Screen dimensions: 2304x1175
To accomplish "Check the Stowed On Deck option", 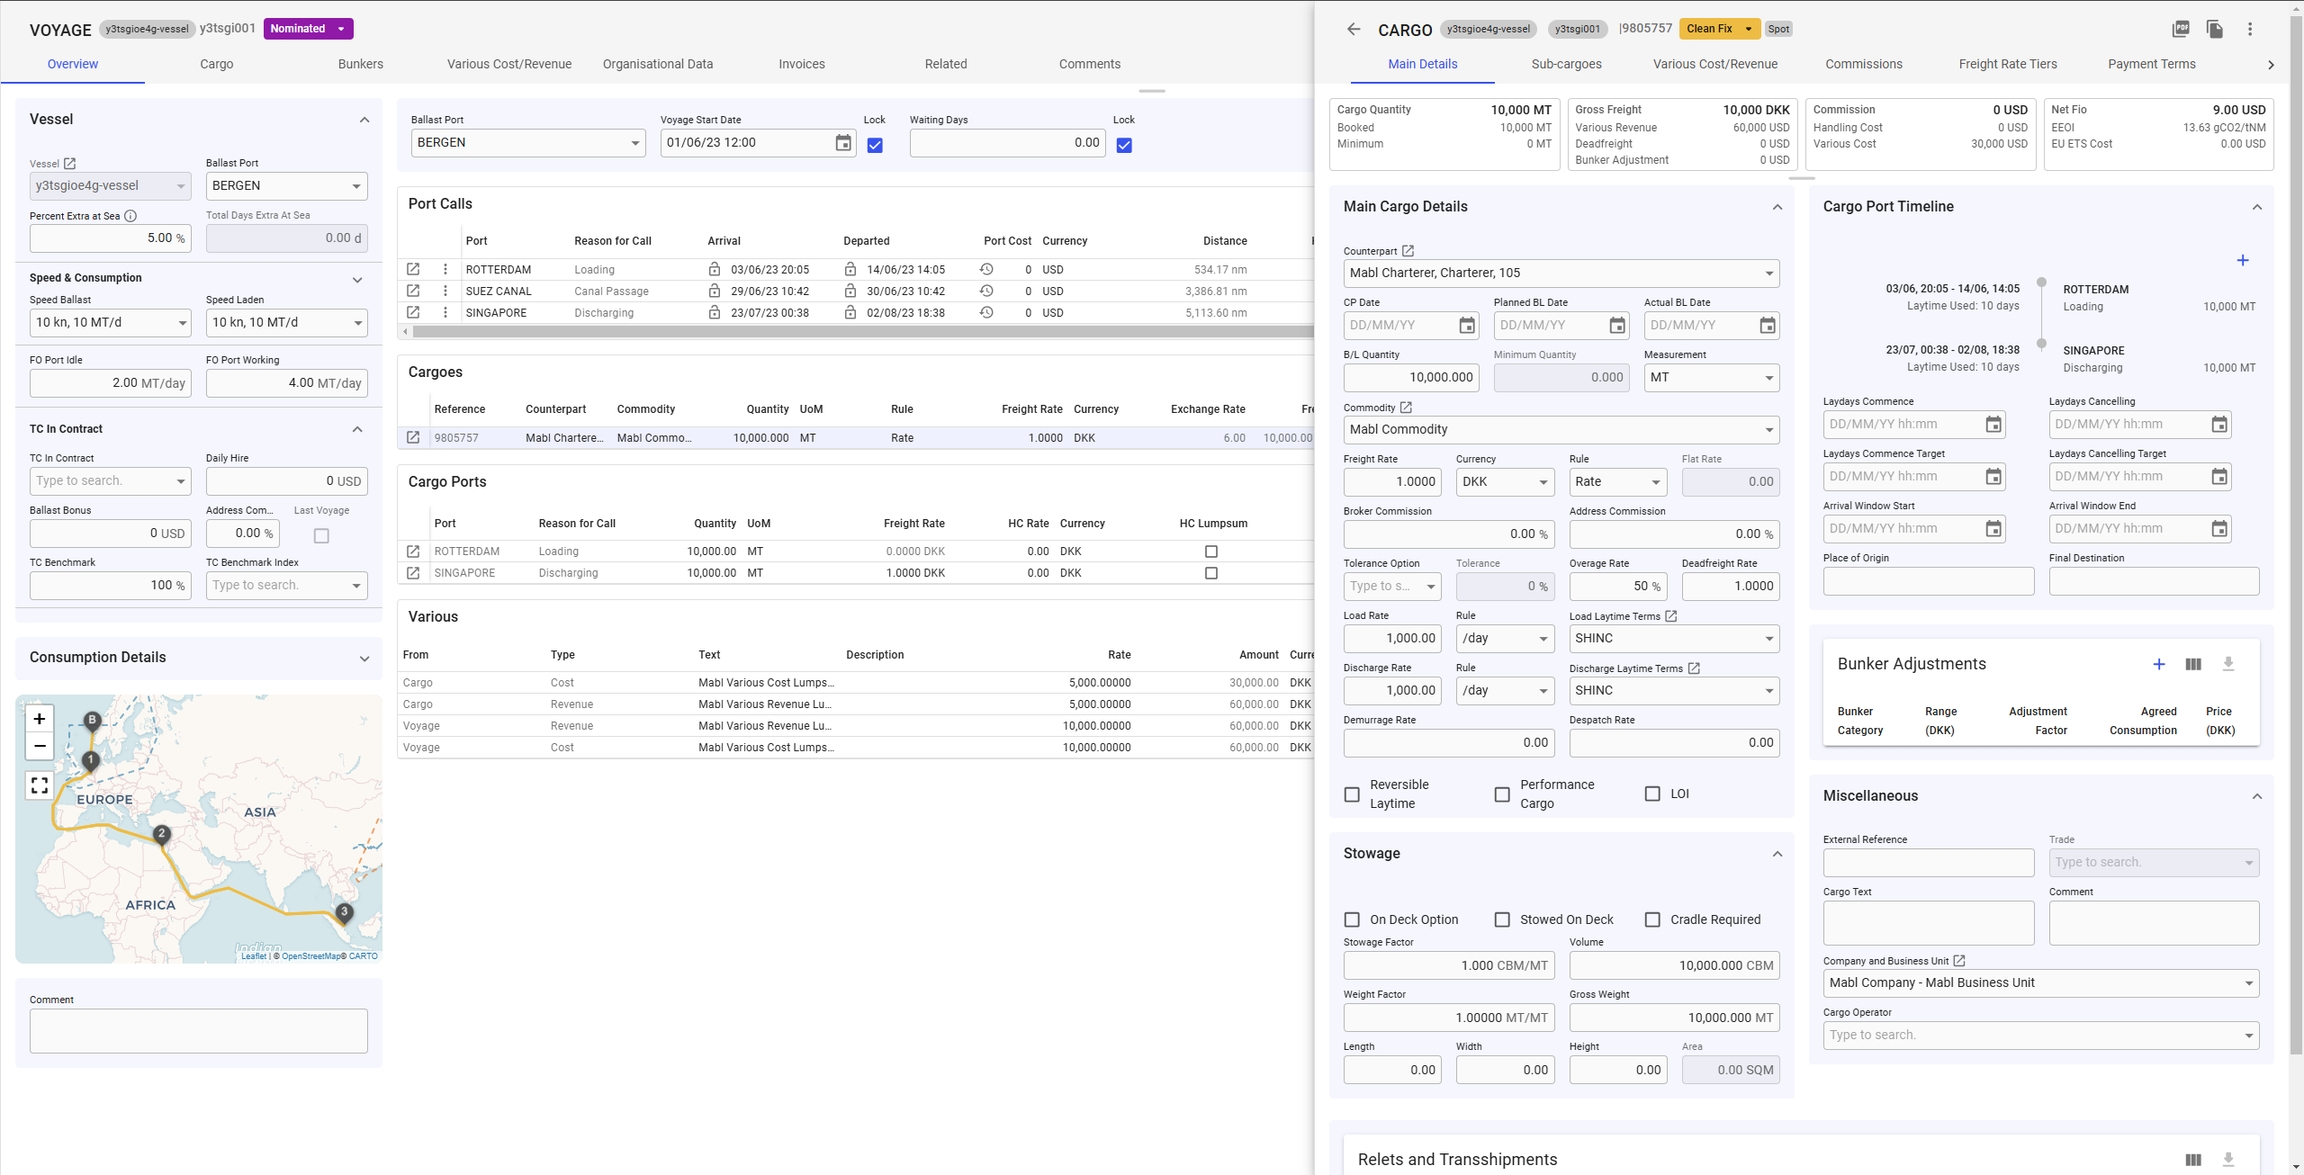I will click(x=1502, y=919).
